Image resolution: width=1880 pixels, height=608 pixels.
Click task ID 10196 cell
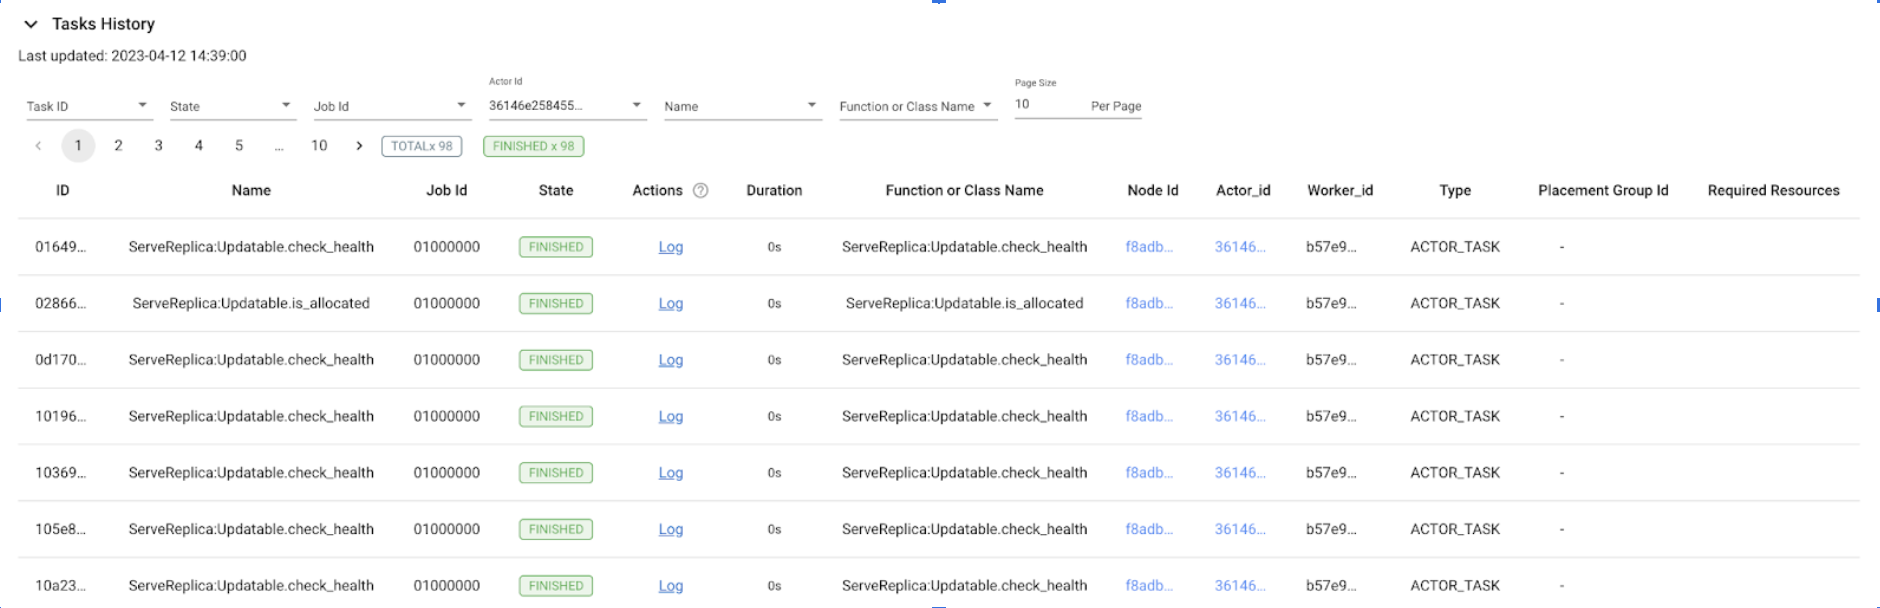(61, 416)
